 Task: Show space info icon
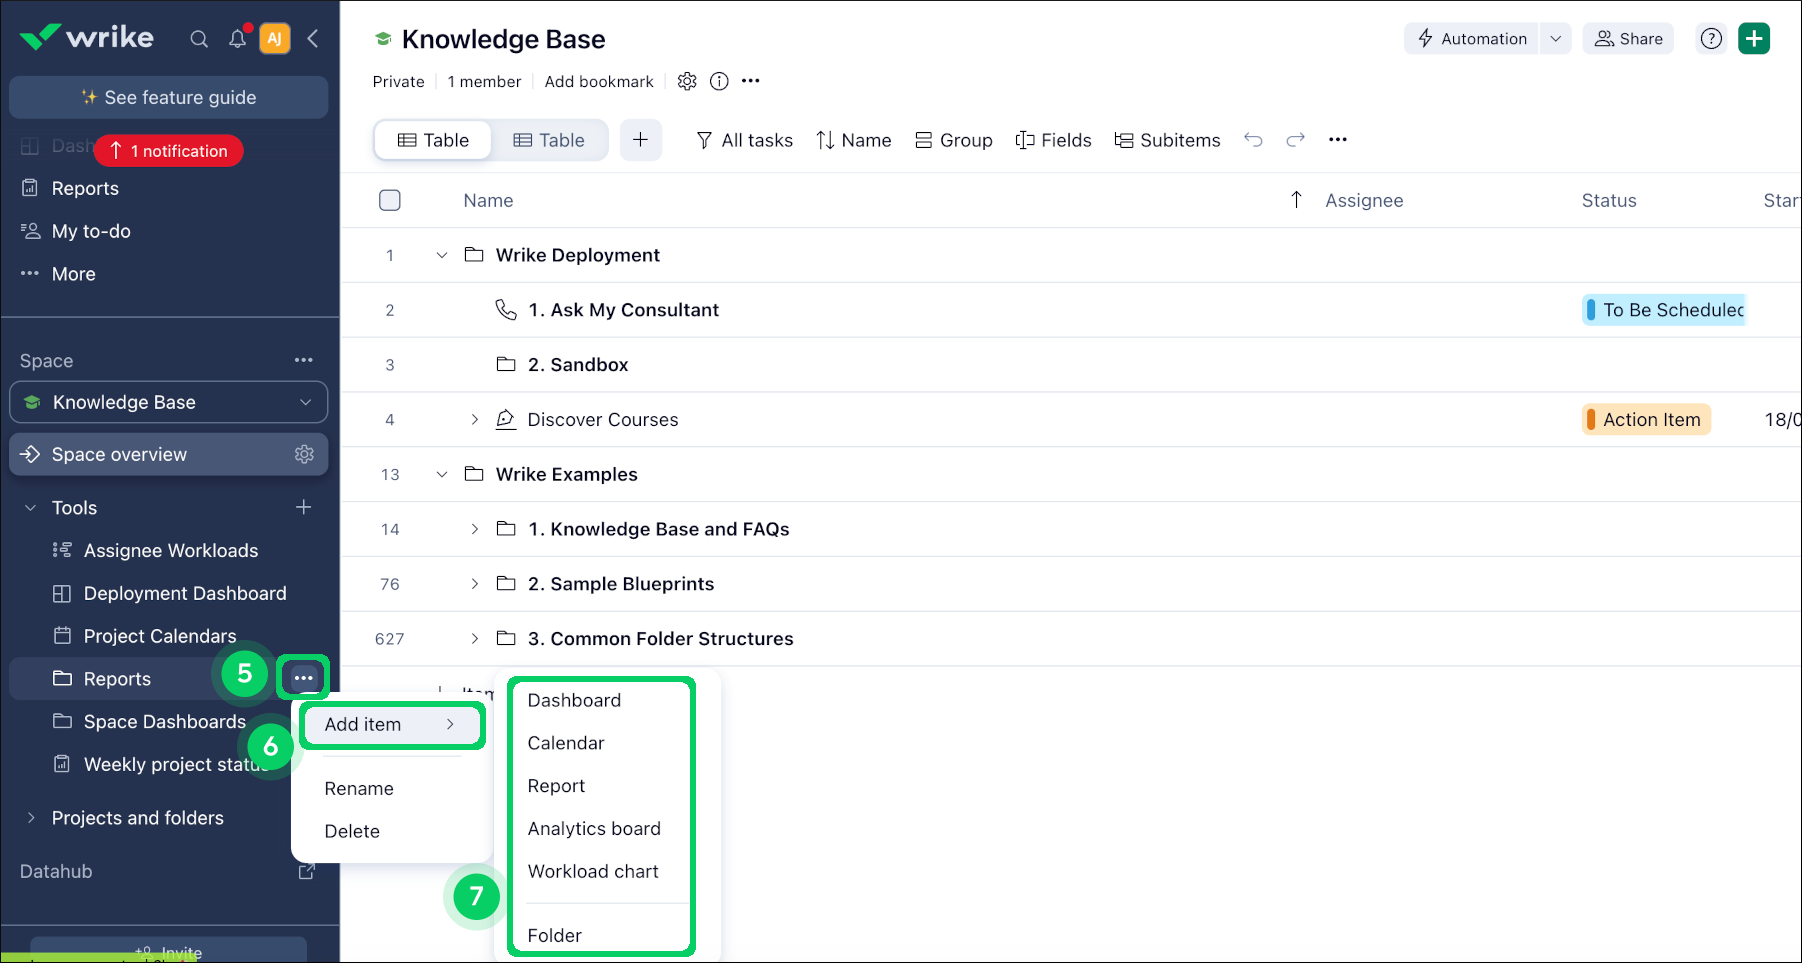tap(719, 81)
